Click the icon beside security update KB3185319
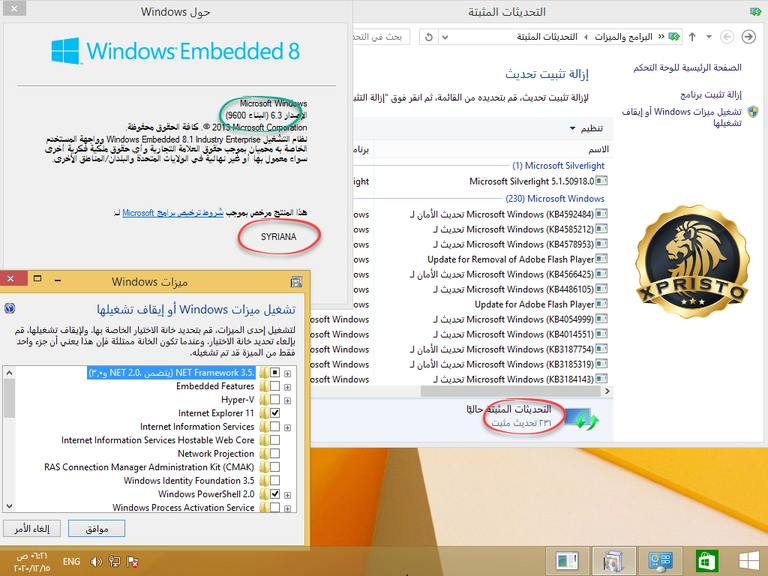 click(x=601, y=364)
